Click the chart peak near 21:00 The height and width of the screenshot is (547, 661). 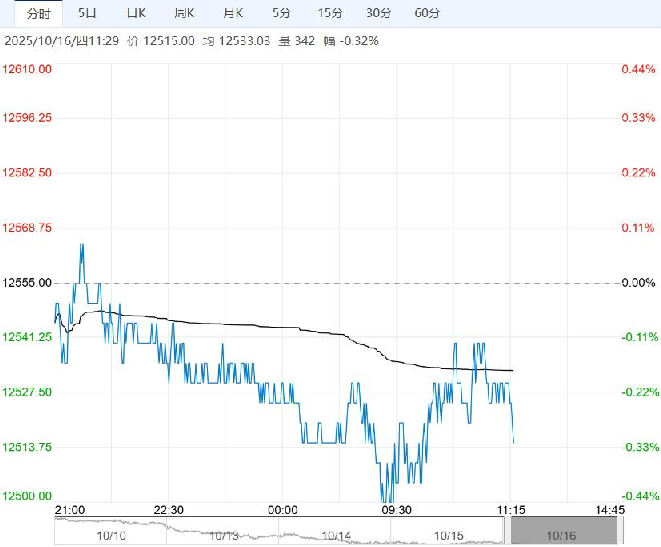click(x=81, y=244)
